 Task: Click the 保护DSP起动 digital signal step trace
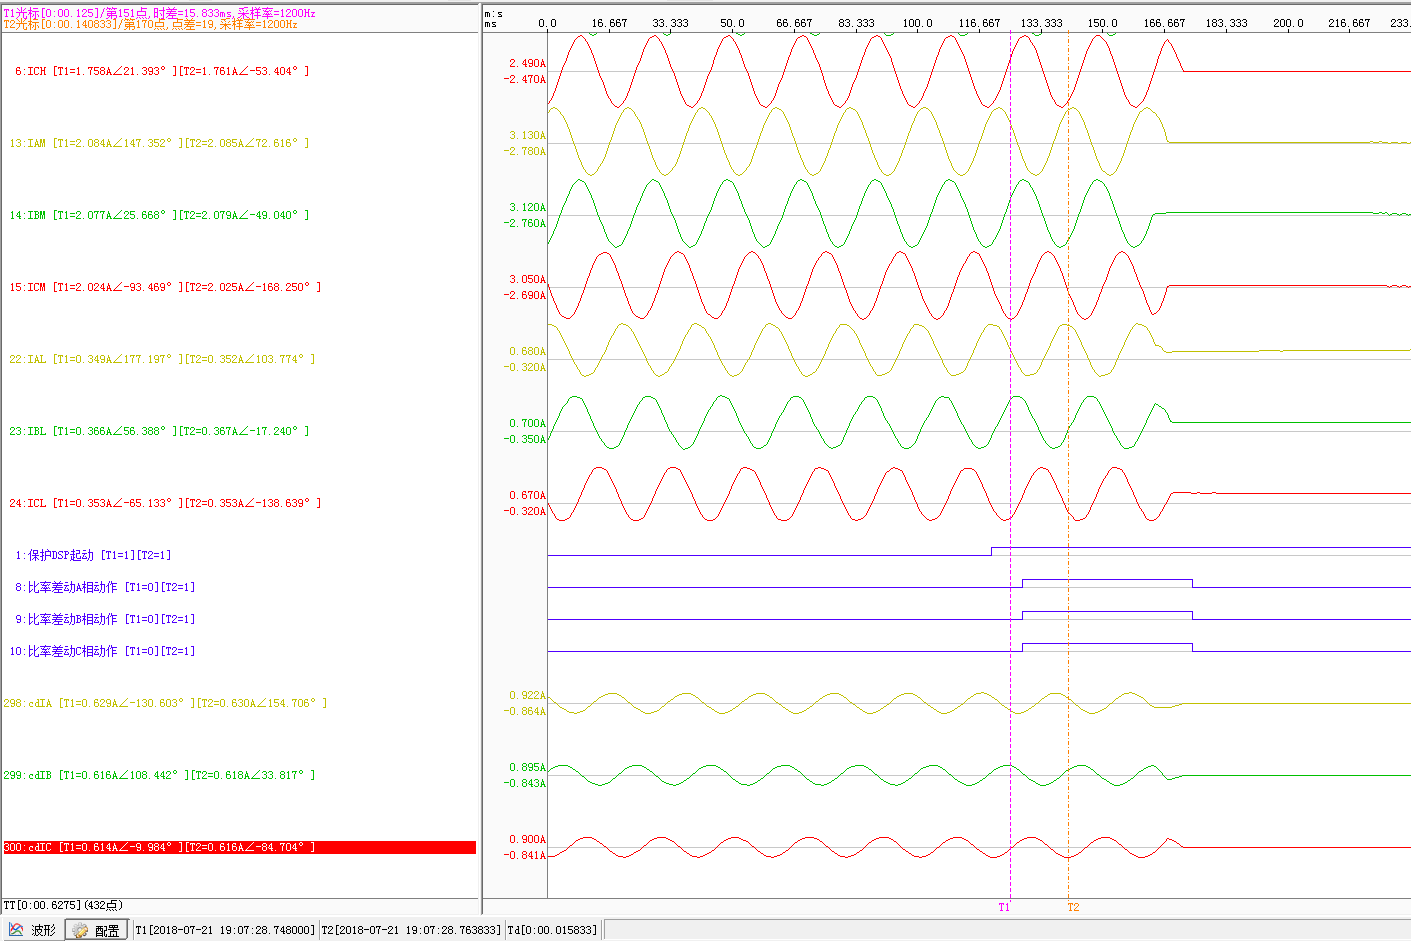[x=979, y=551]
